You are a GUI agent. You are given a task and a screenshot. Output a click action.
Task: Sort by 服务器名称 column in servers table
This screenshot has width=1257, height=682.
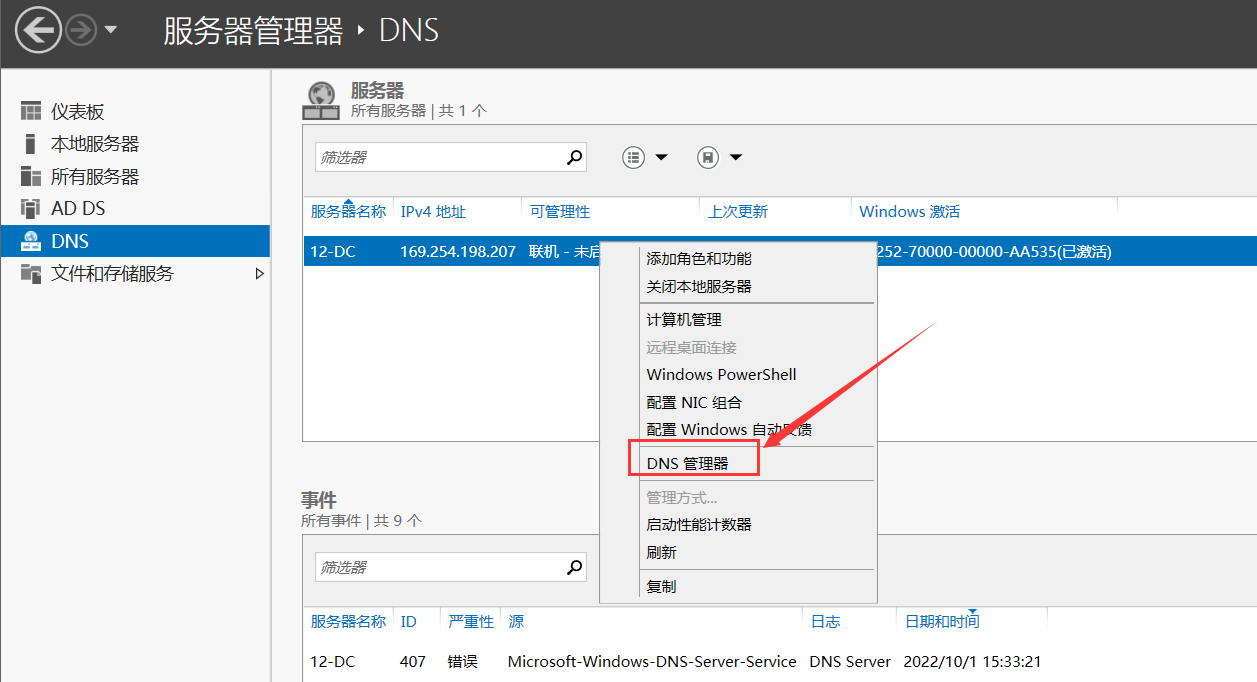[348, 211]
